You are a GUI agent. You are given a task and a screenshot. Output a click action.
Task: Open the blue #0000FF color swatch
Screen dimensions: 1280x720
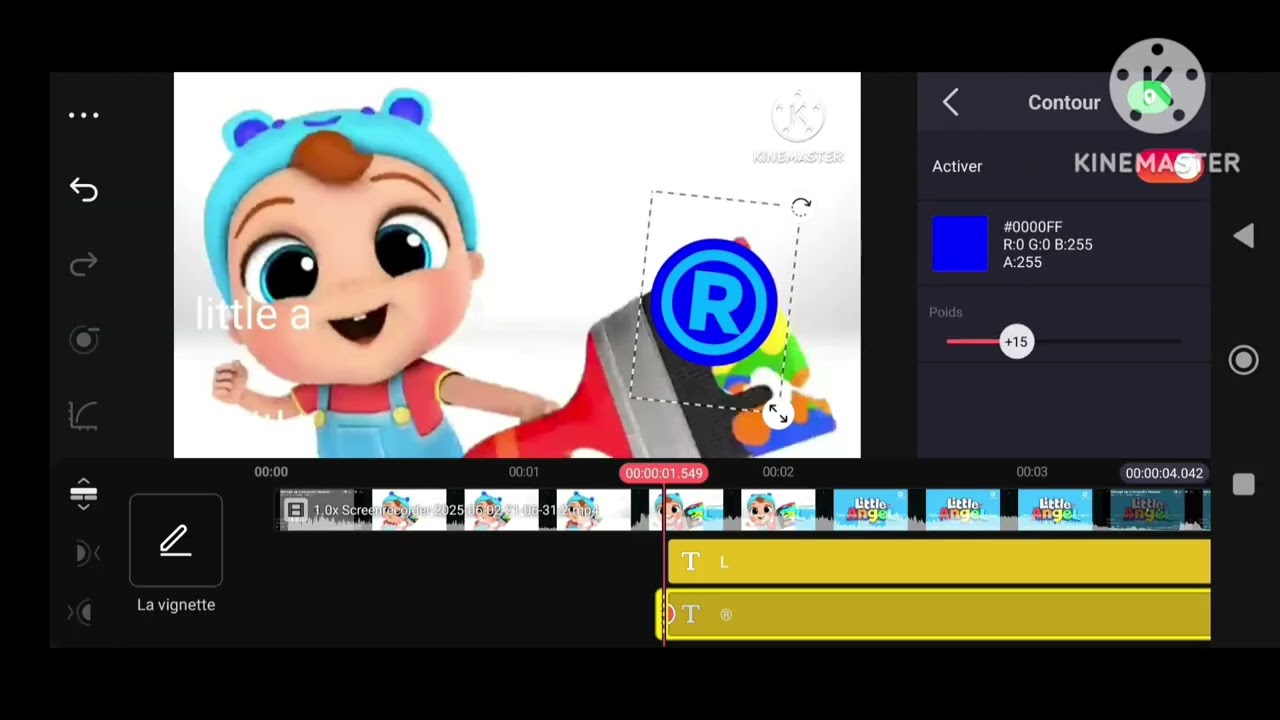click(960, 244)
